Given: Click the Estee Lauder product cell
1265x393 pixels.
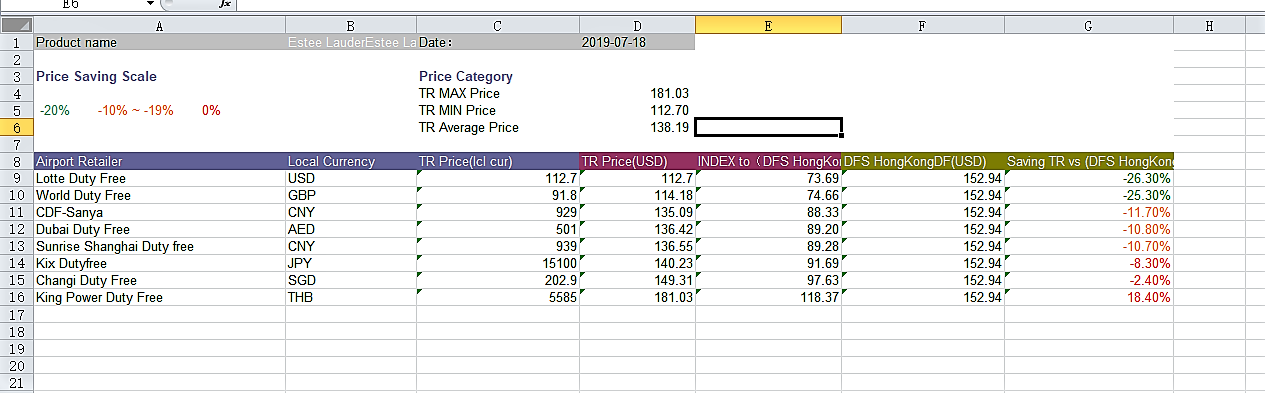Looking at the screenshot, I should click(x=350, y=43).
